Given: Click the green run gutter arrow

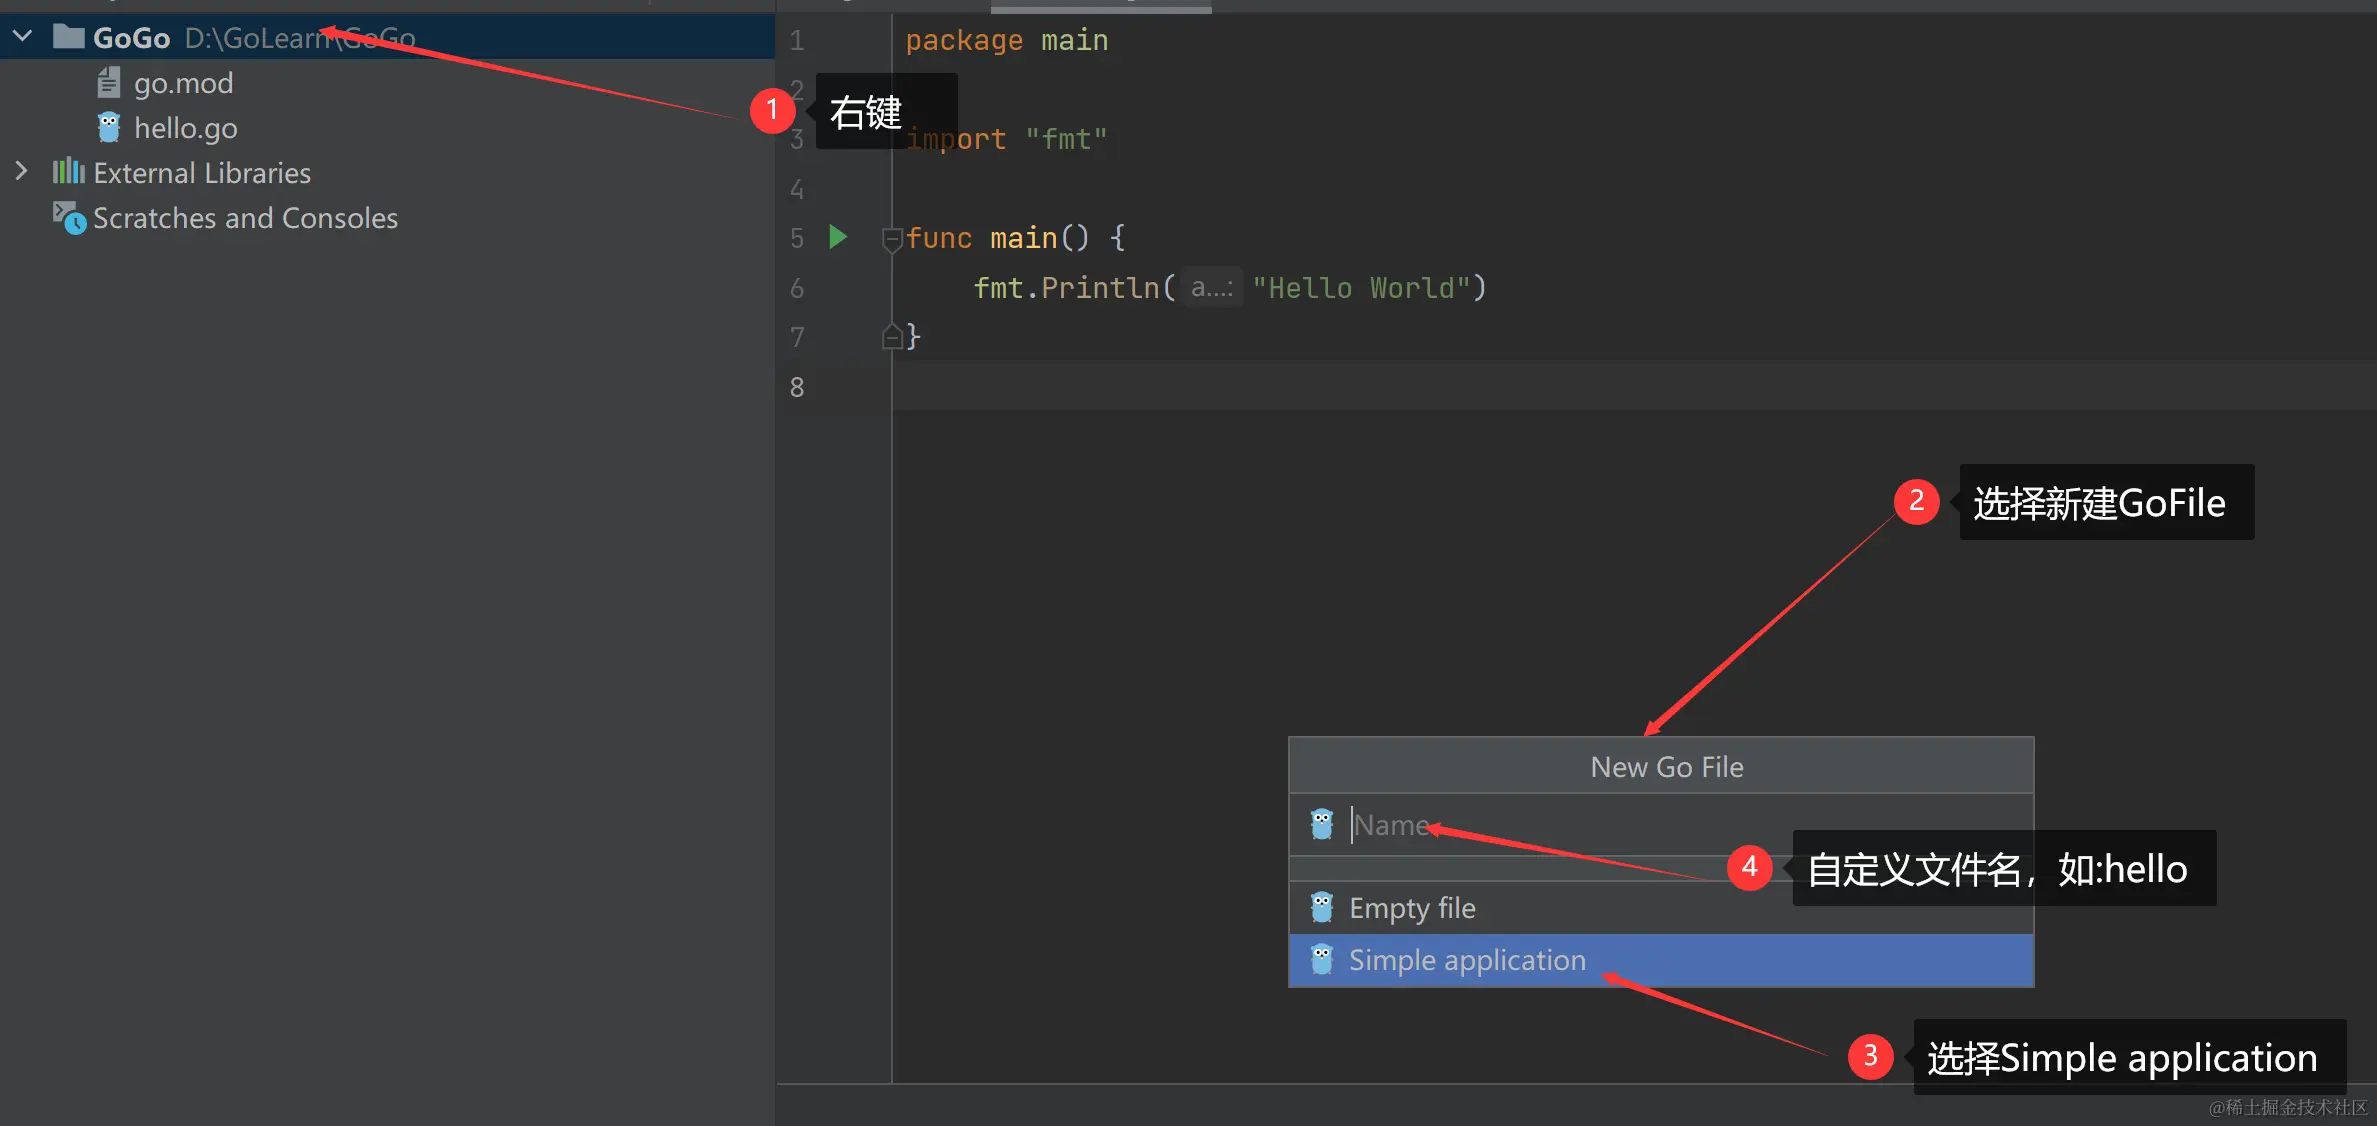Looking at the screenshot, I should [x=838, y=237].
